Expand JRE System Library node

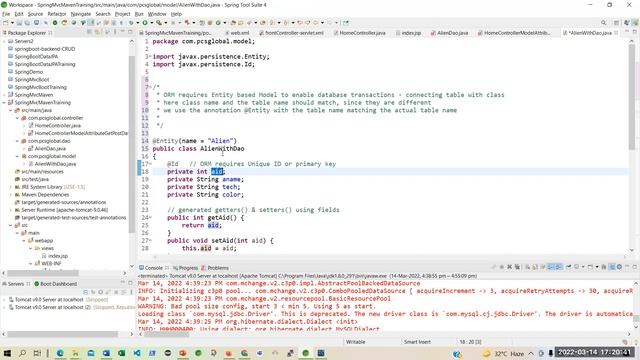point(11,187)
